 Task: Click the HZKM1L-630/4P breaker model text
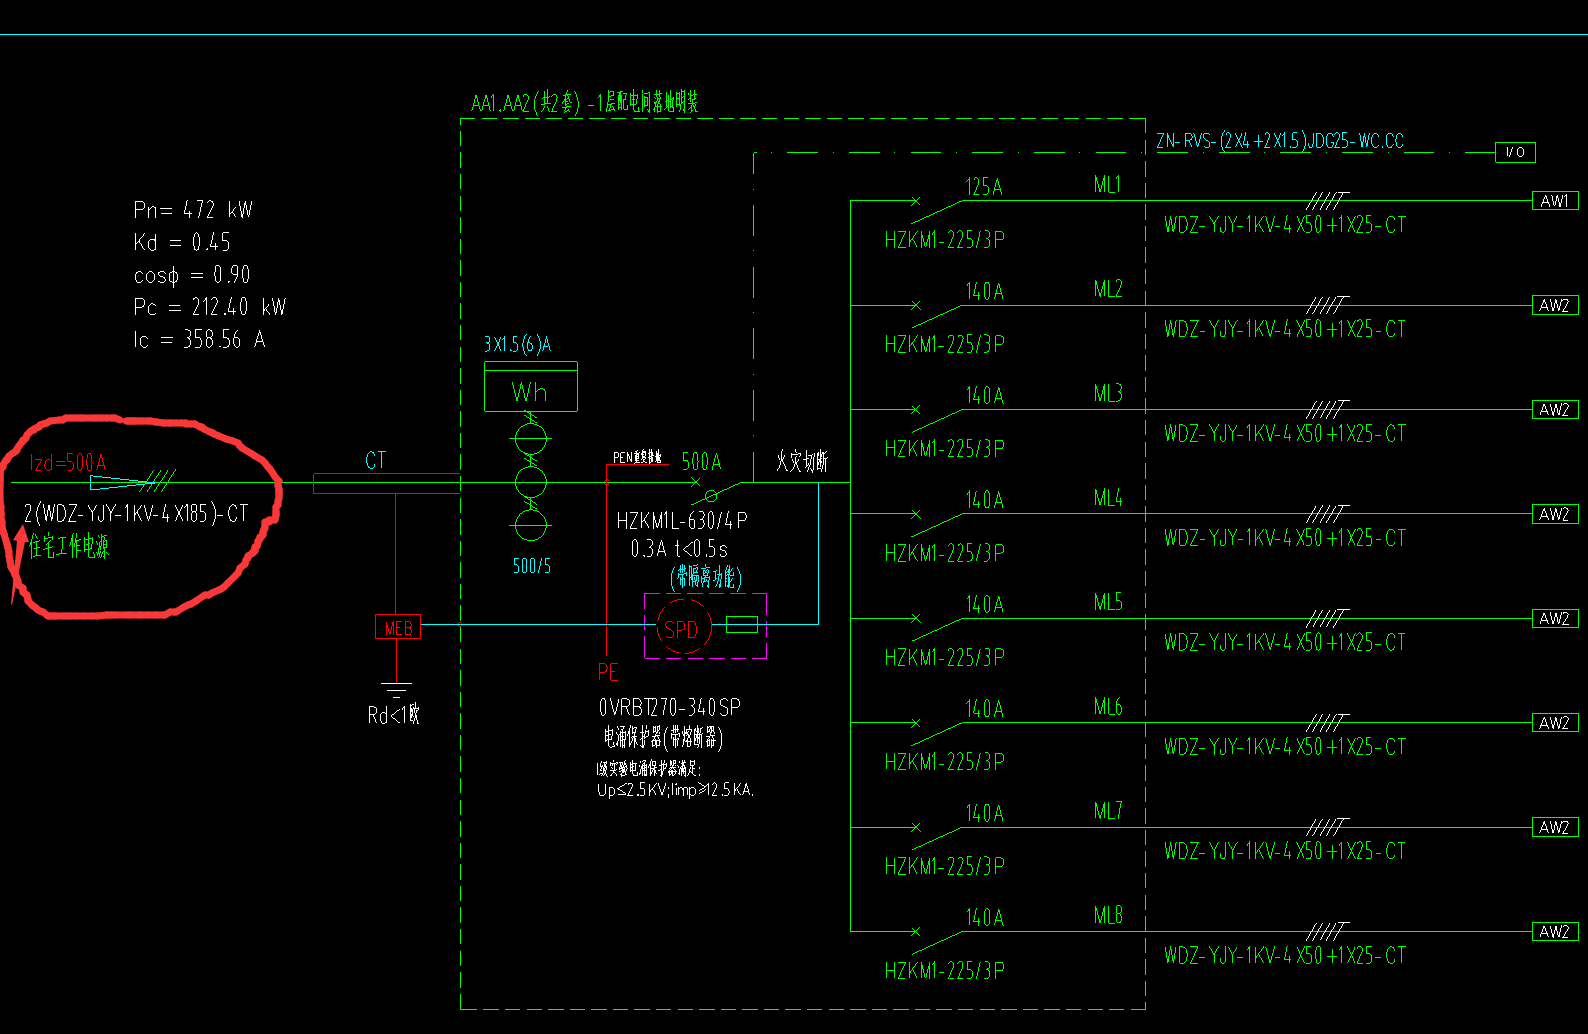(682, 521)
